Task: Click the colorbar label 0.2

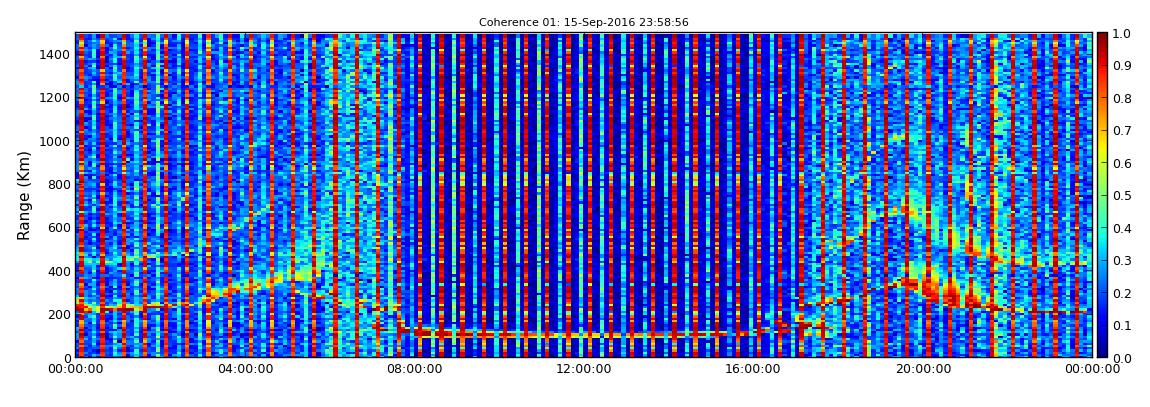Action: pos(1122,293)
